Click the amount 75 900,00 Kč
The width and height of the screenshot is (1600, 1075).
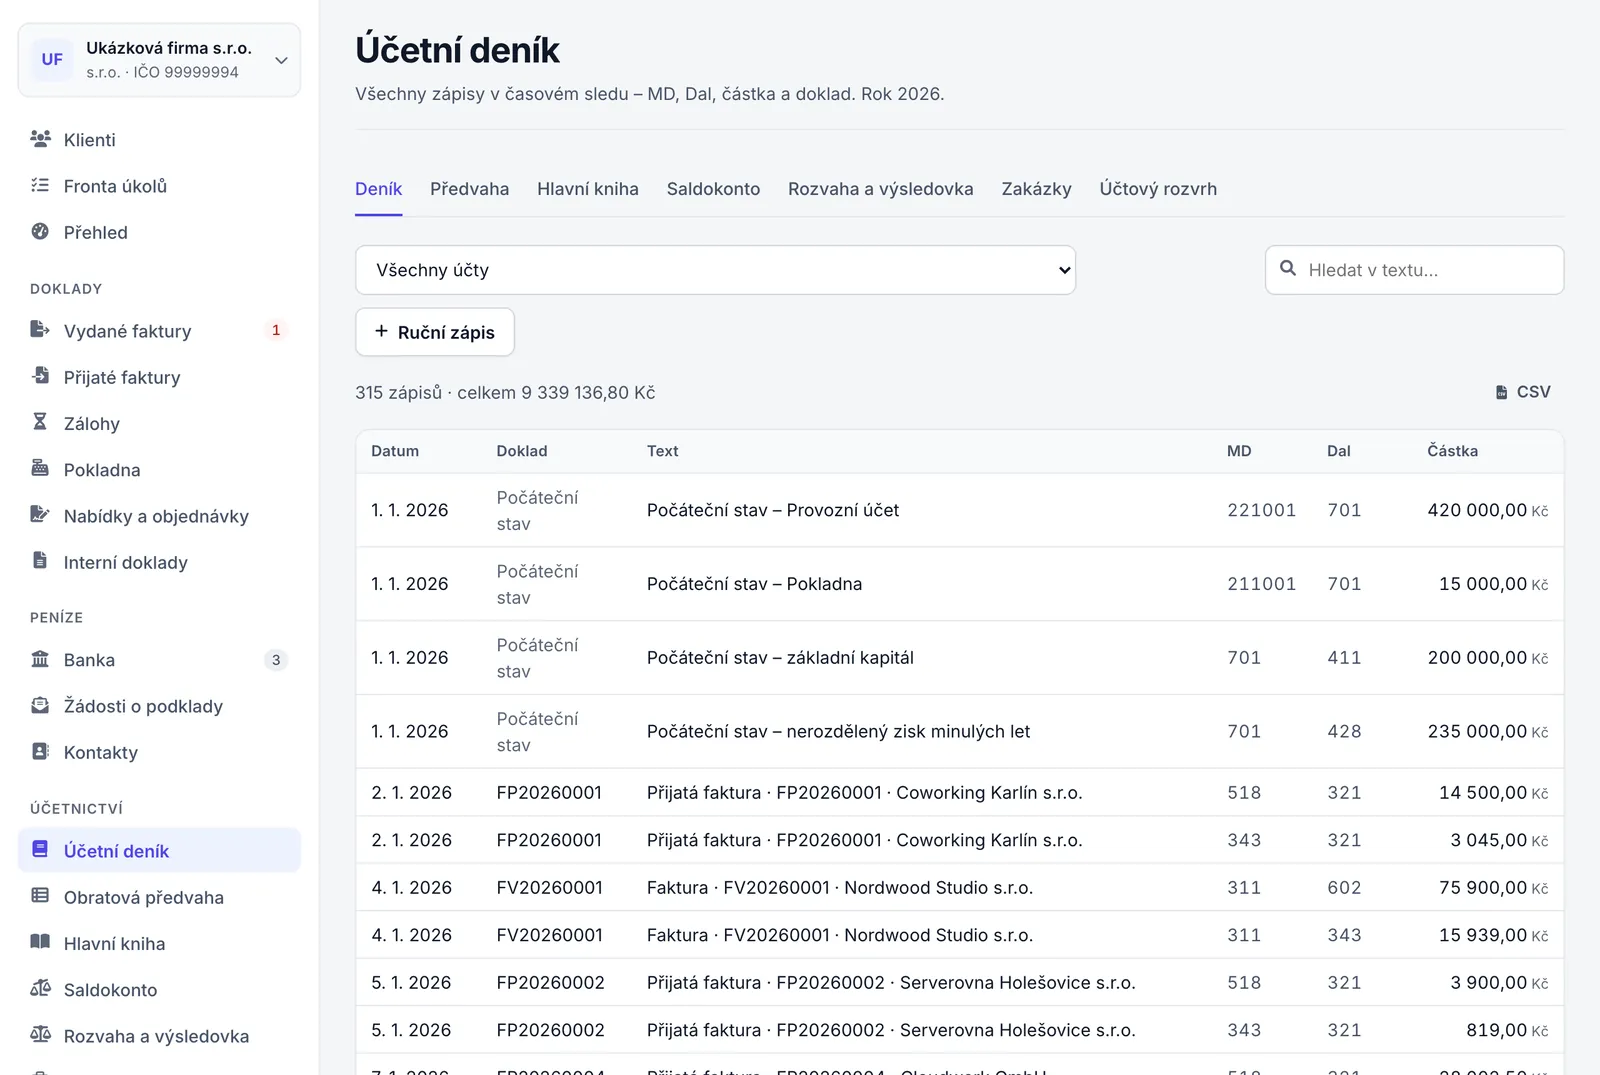tap(1493, 888)
